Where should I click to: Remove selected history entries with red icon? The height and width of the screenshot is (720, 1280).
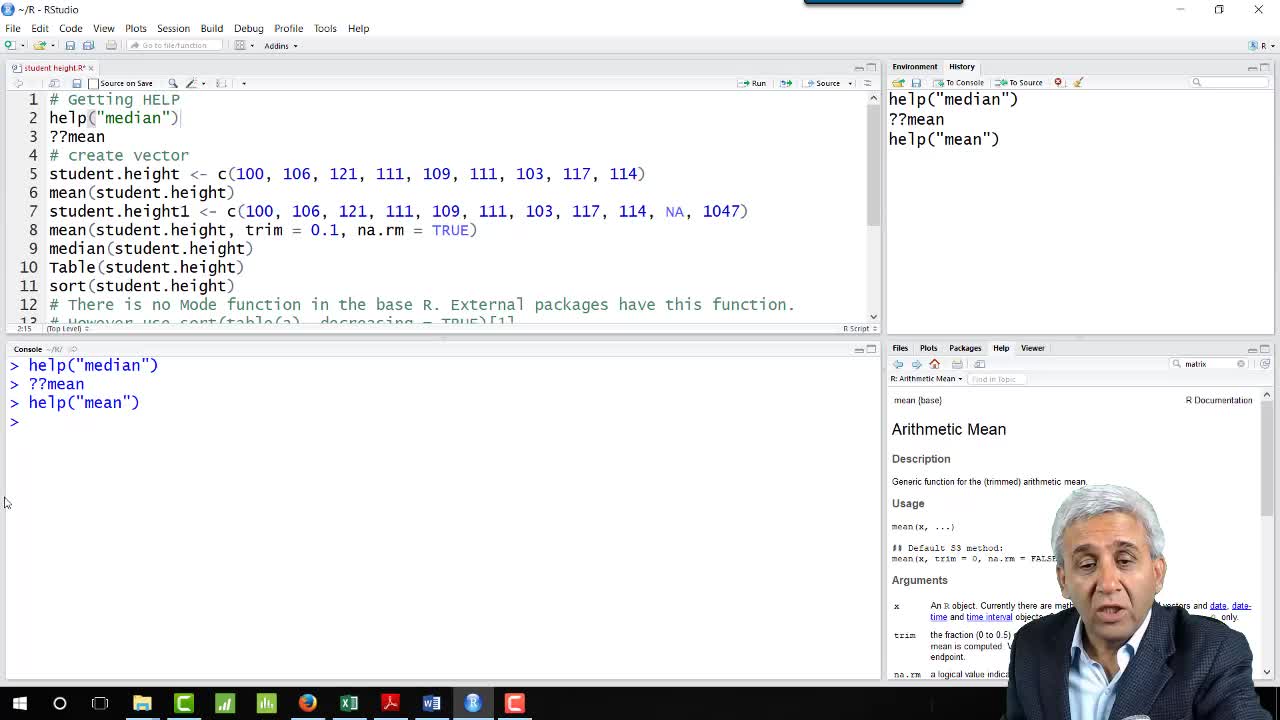coord(1058,82)
